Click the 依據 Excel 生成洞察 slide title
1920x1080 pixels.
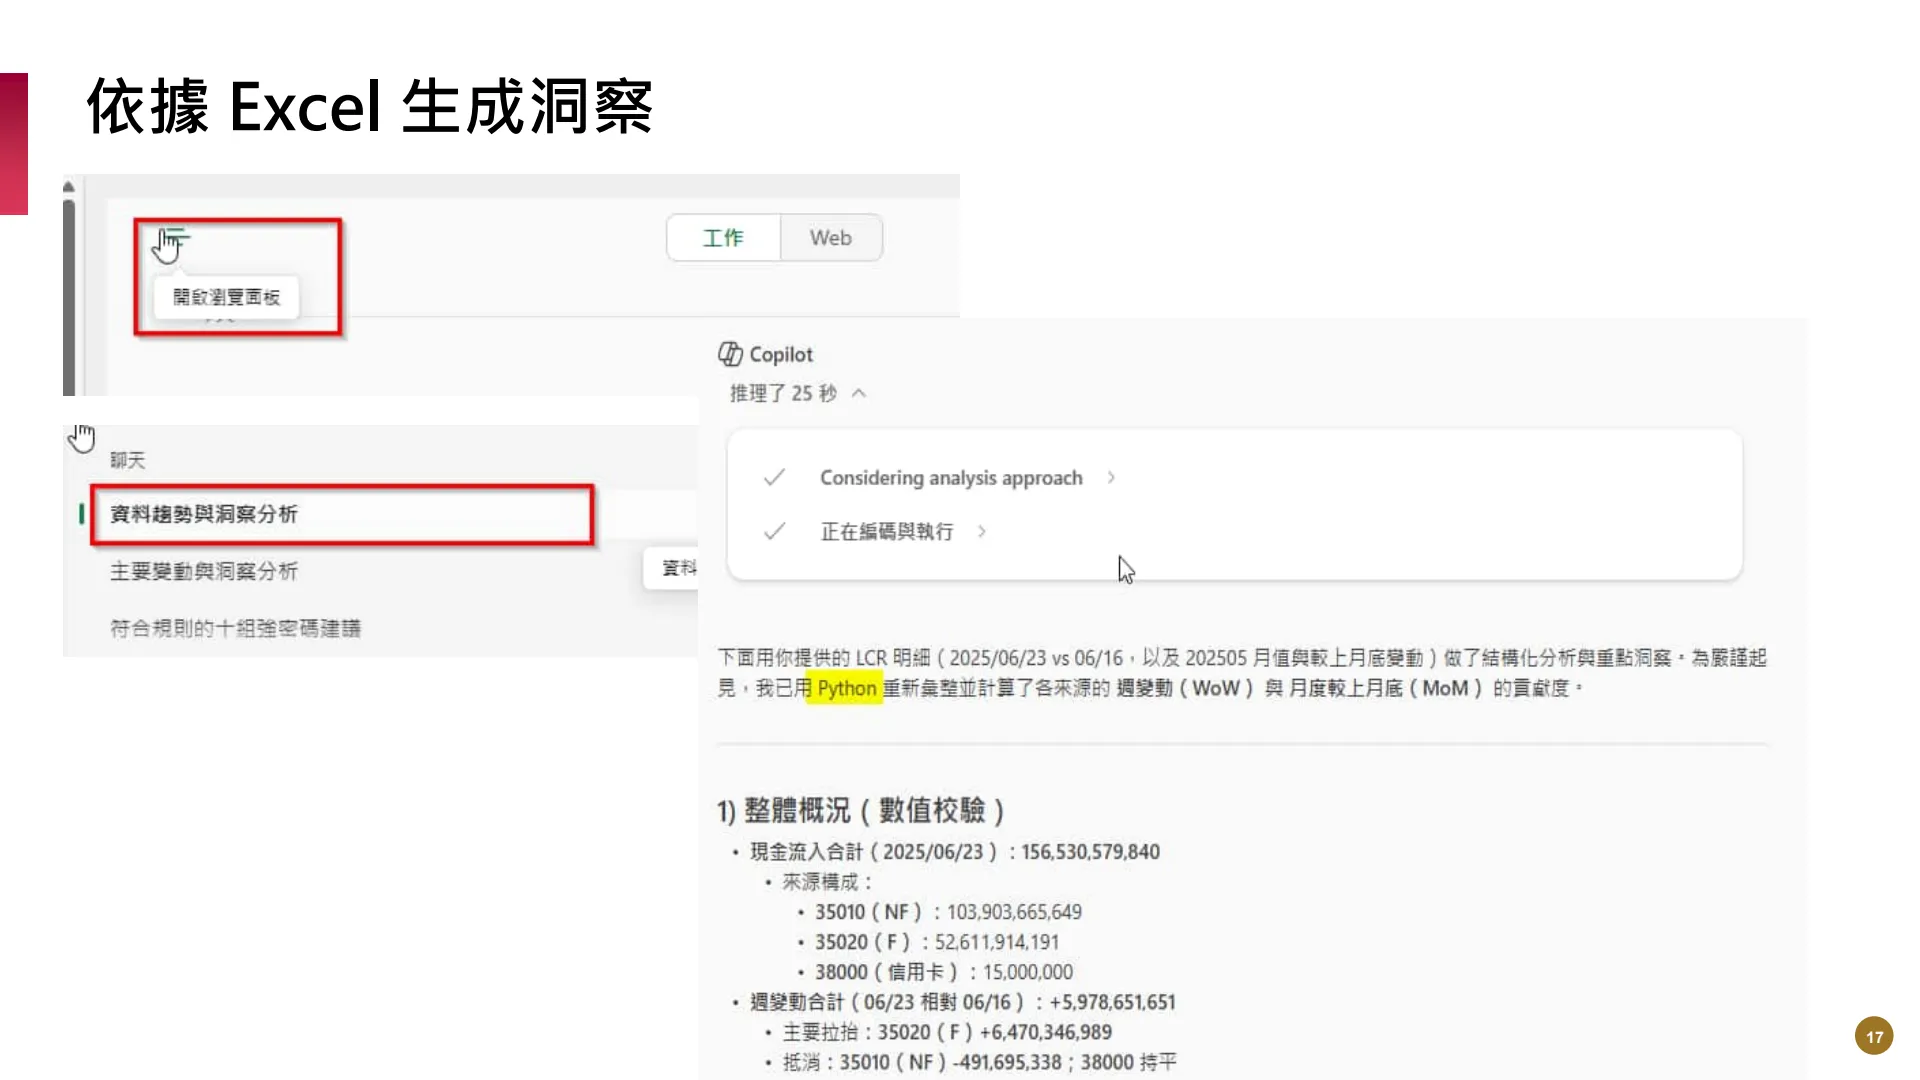[x=370, y=106]
